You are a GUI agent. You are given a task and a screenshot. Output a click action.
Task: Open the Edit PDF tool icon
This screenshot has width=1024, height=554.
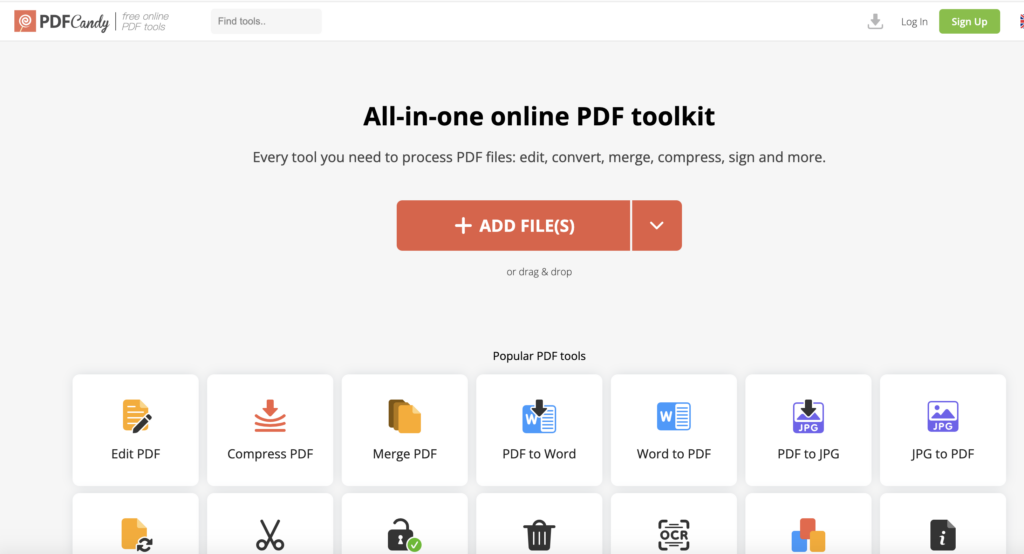click(136, 416)
